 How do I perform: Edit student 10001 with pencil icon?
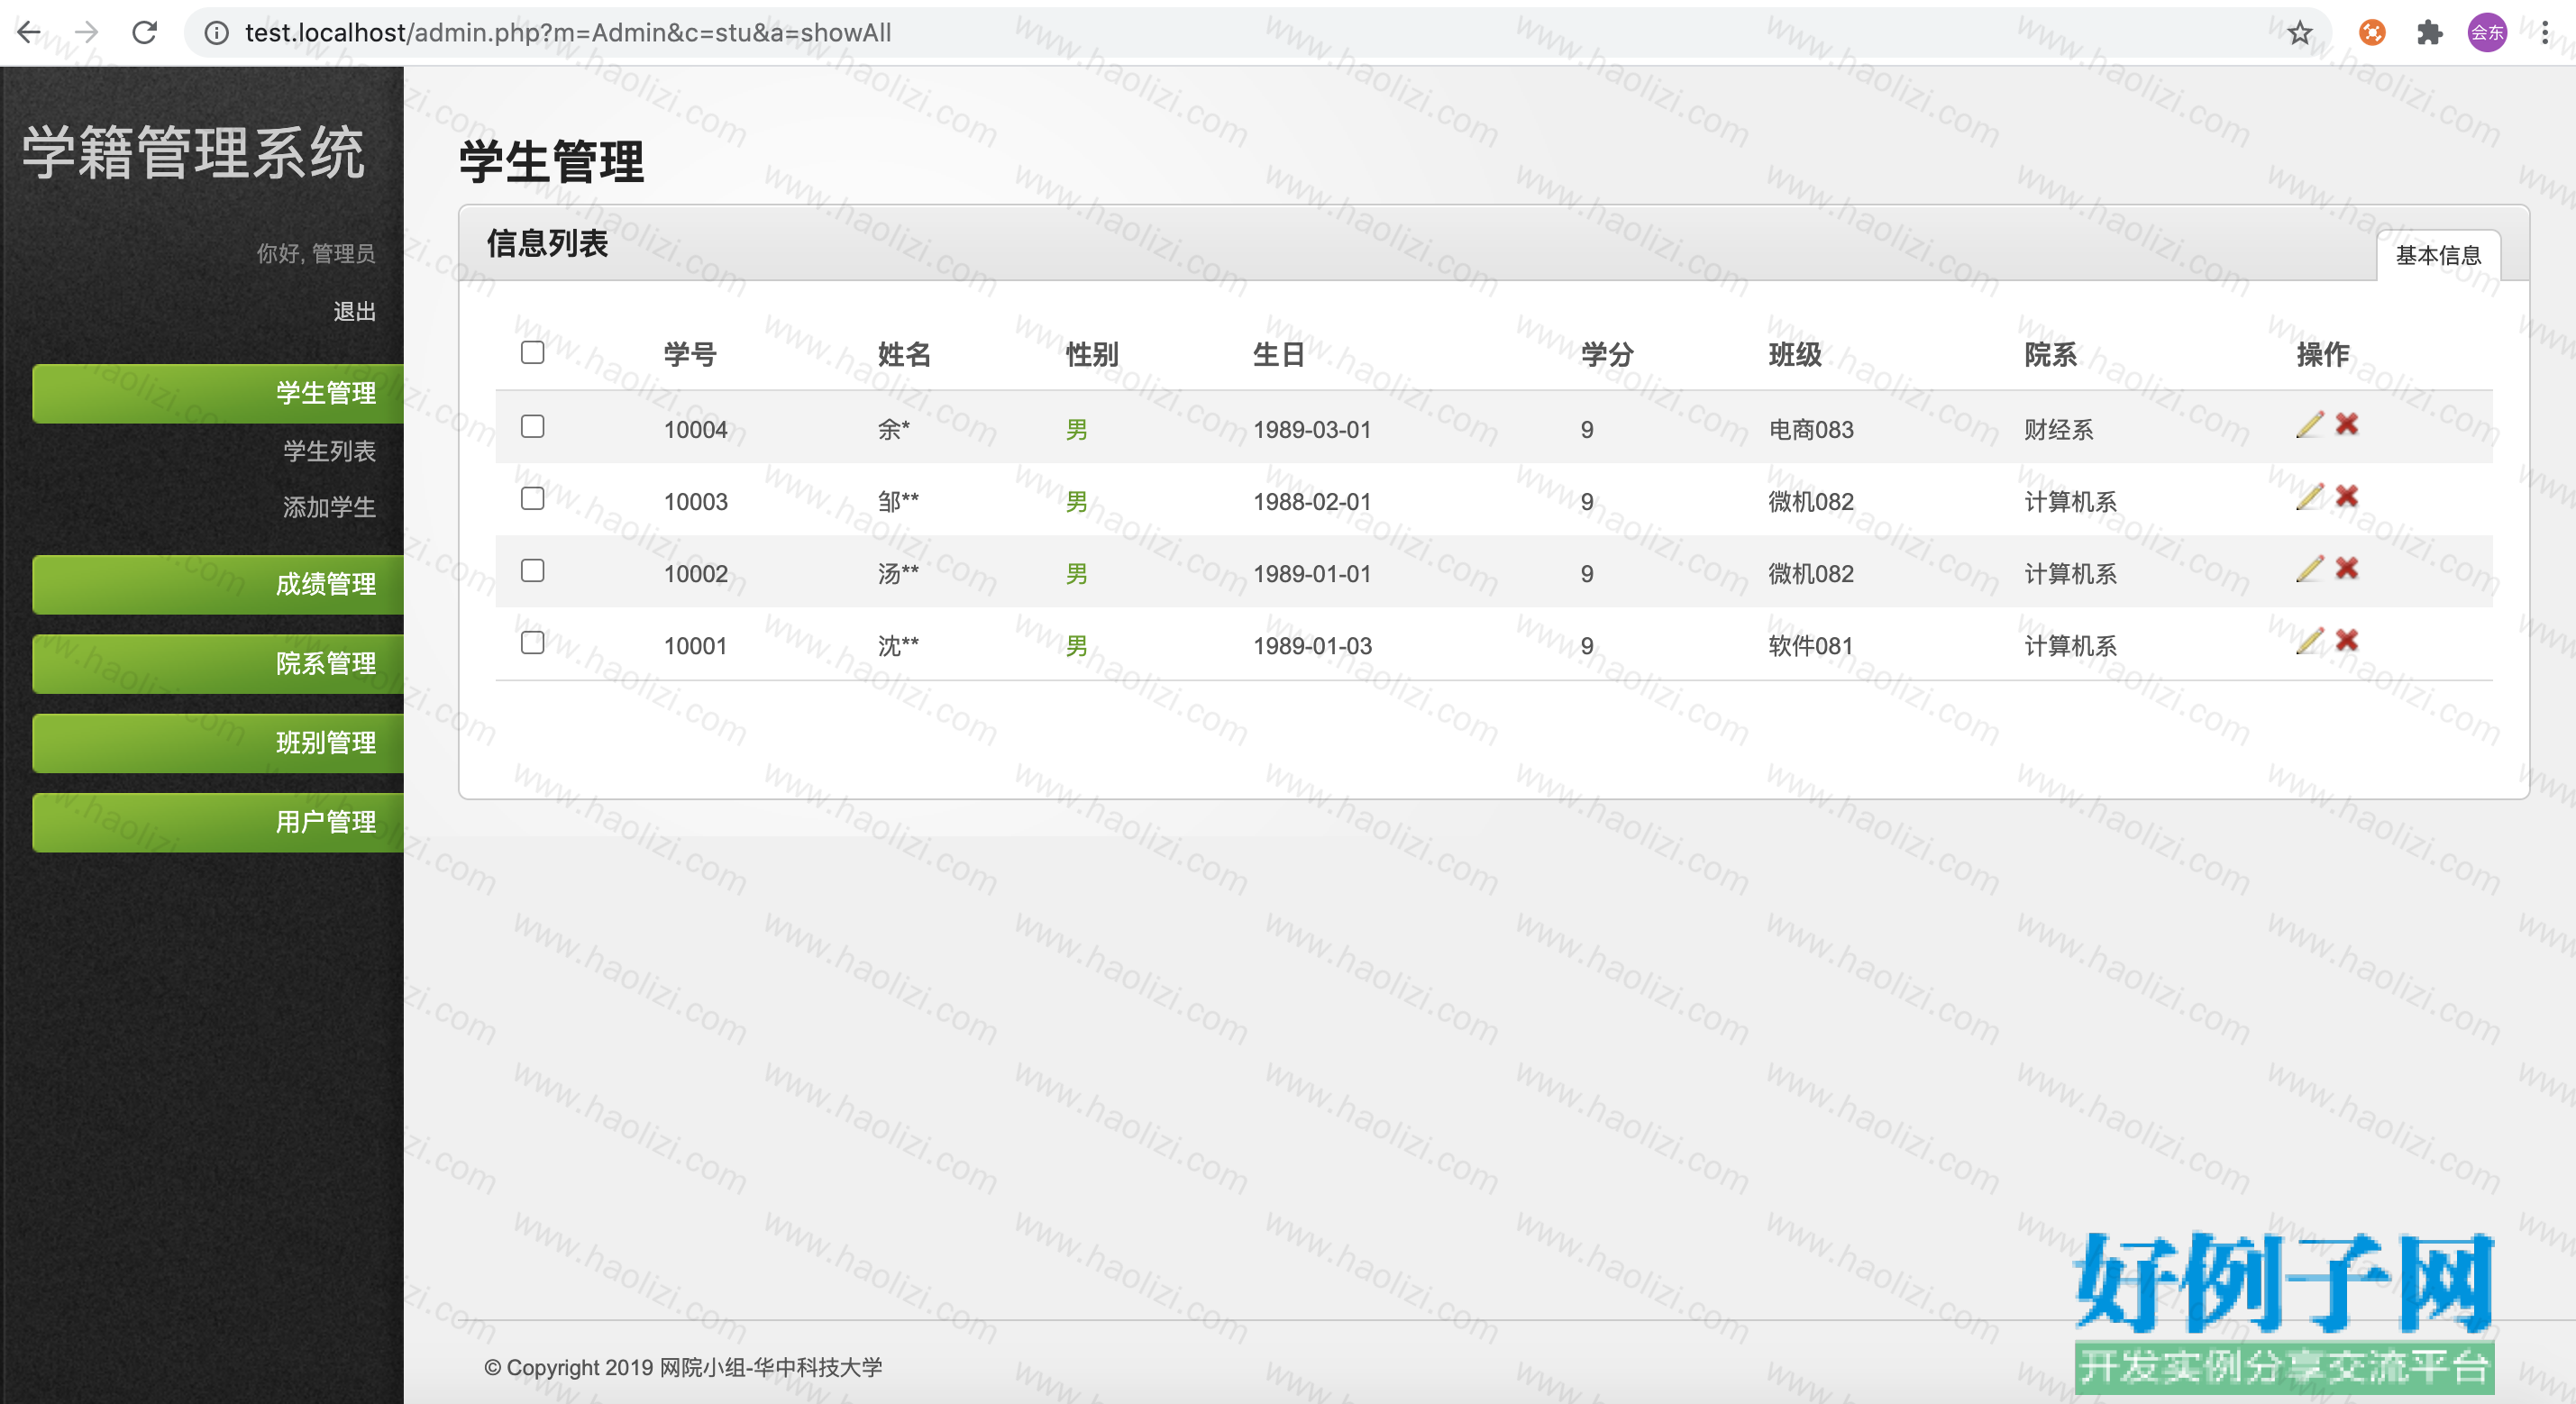[x=2309, y=641]
